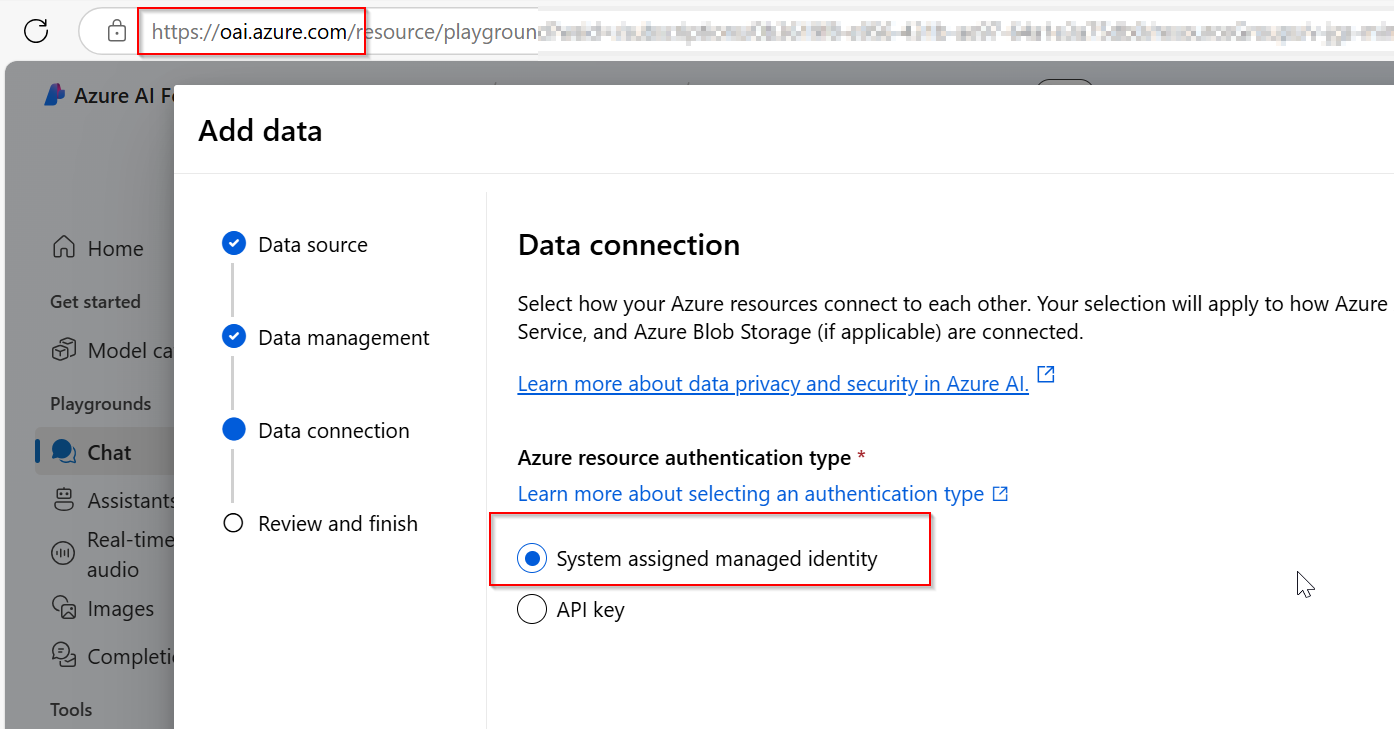This screenshot has width=1394, height=729.
Task: Click the Images picture icon
Action: 64,607
